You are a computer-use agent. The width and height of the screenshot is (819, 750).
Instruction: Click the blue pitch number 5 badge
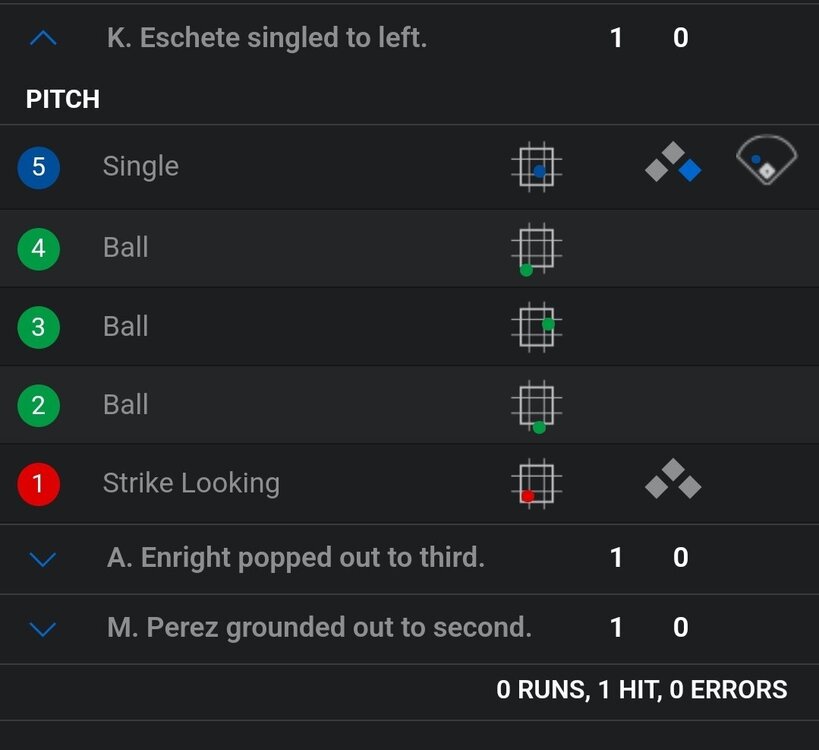coord(39,167)
